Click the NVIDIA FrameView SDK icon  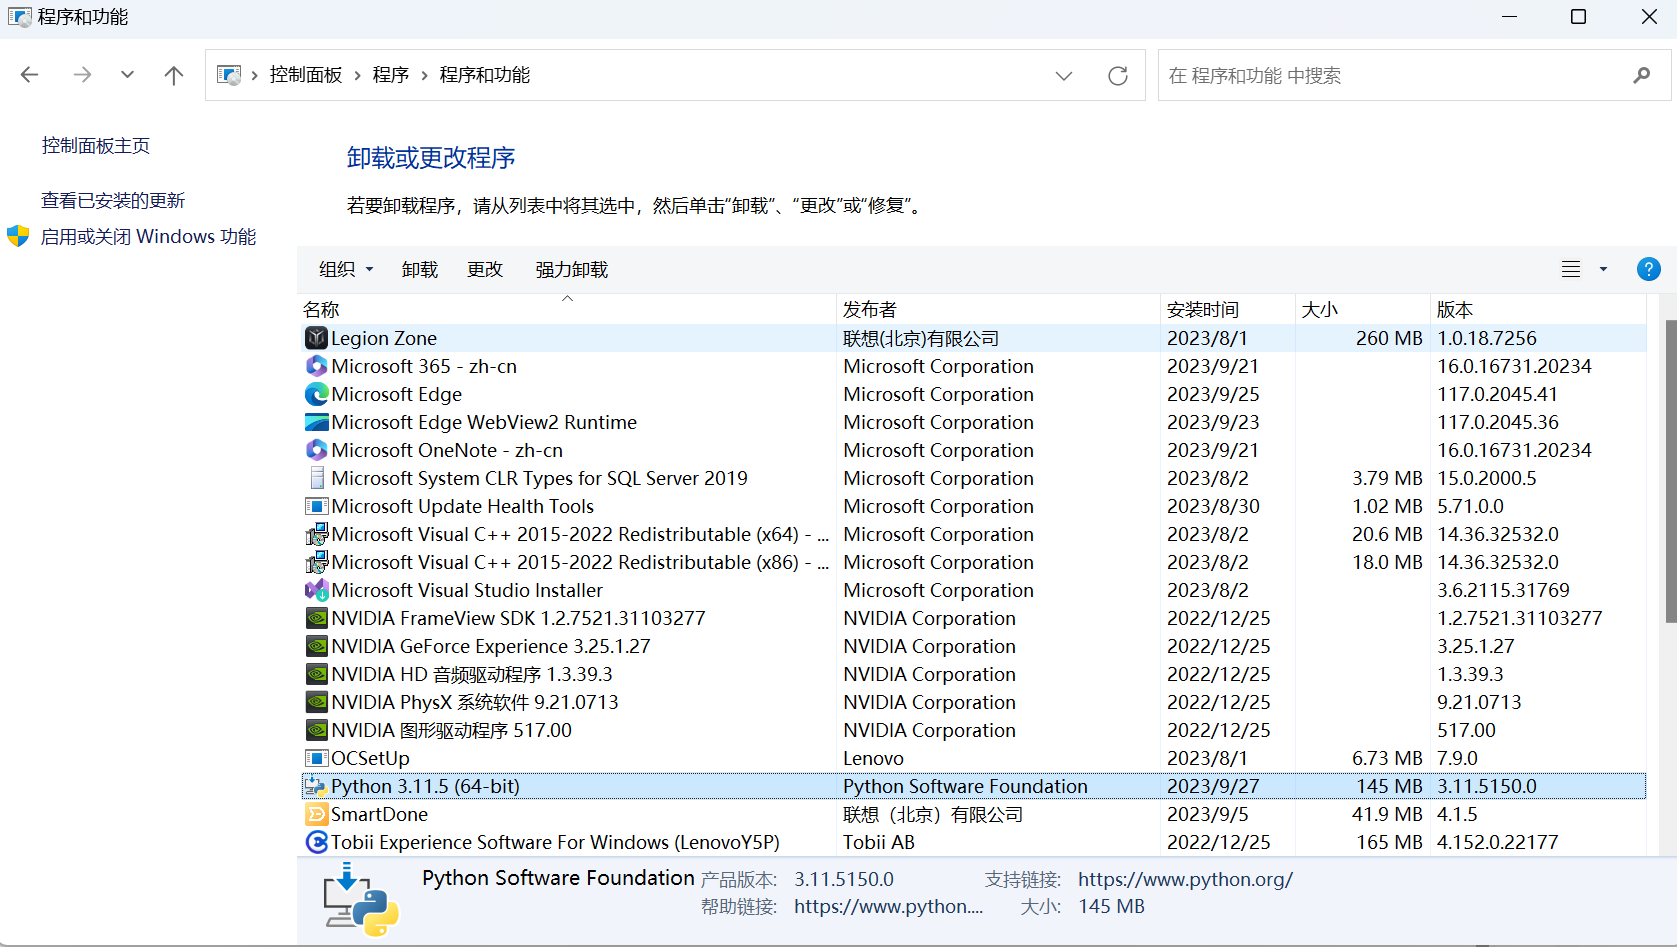tap(316, 618)
